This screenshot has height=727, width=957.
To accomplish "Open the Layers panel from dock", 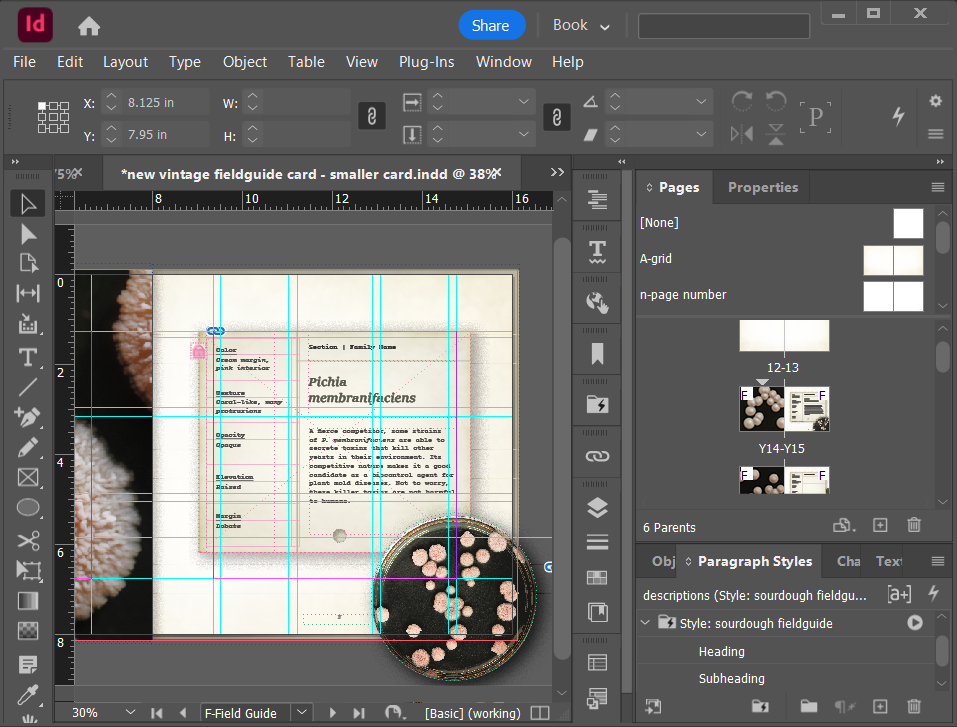I will pyautogui.click(x=597, y=508).
